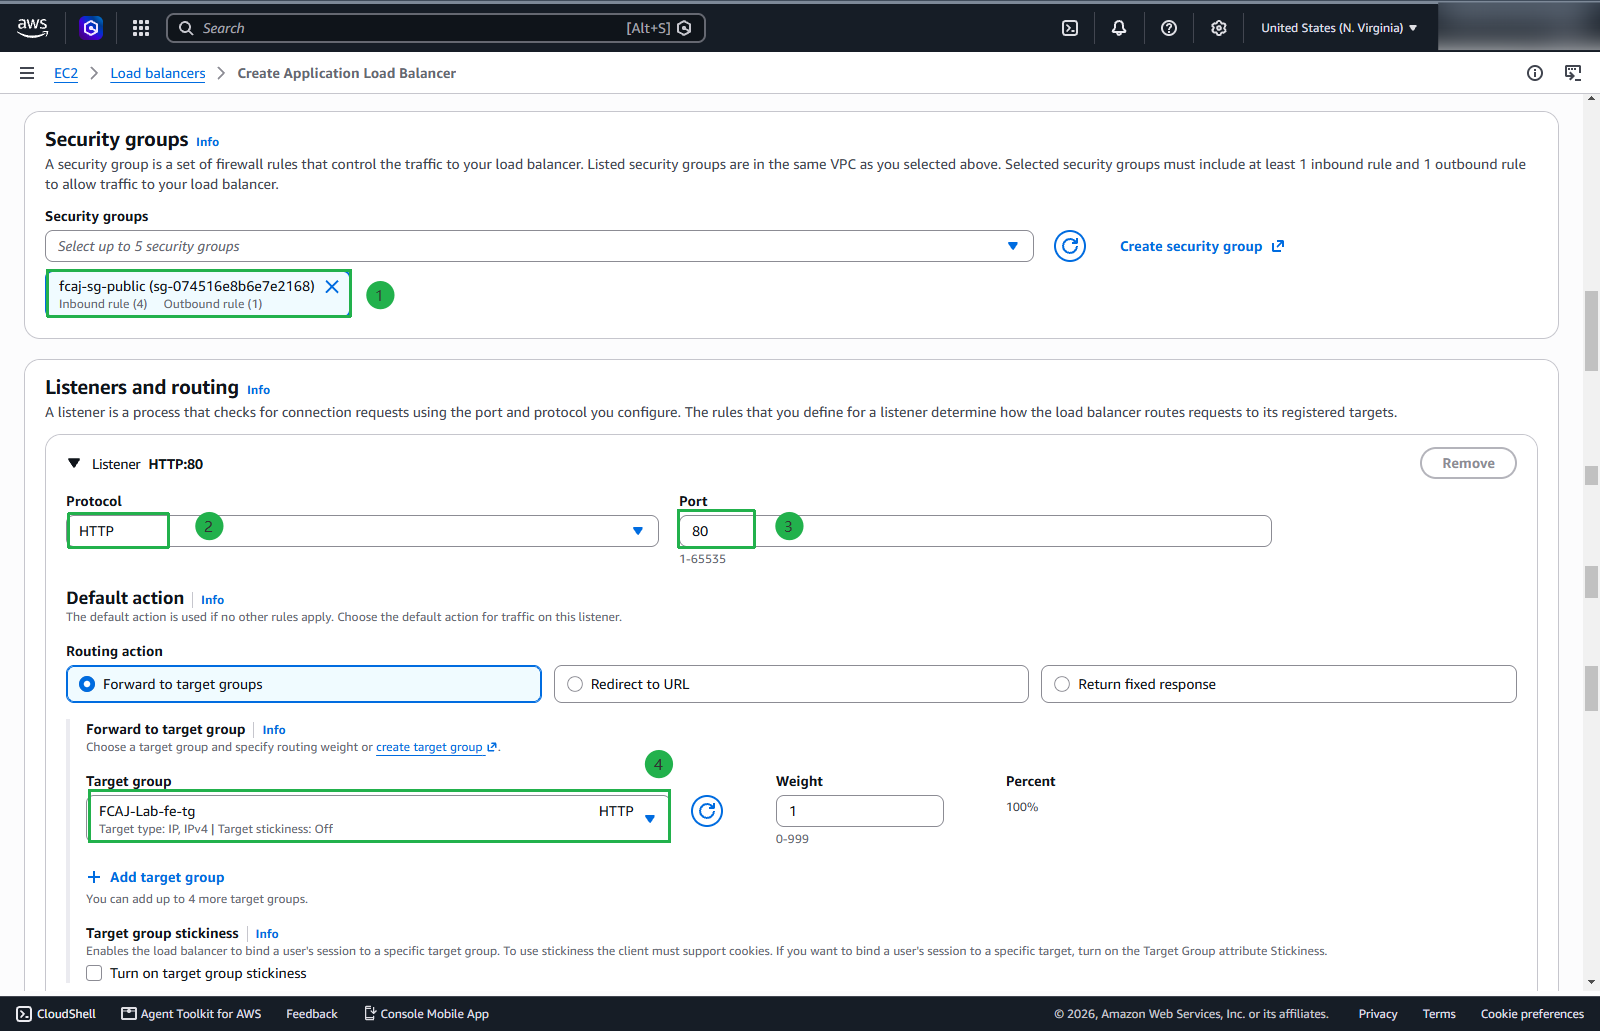This screenshot has height=1031, width=1600.
Task: Open the tutorials panel icon at top right
Action: coord(1573,73)
